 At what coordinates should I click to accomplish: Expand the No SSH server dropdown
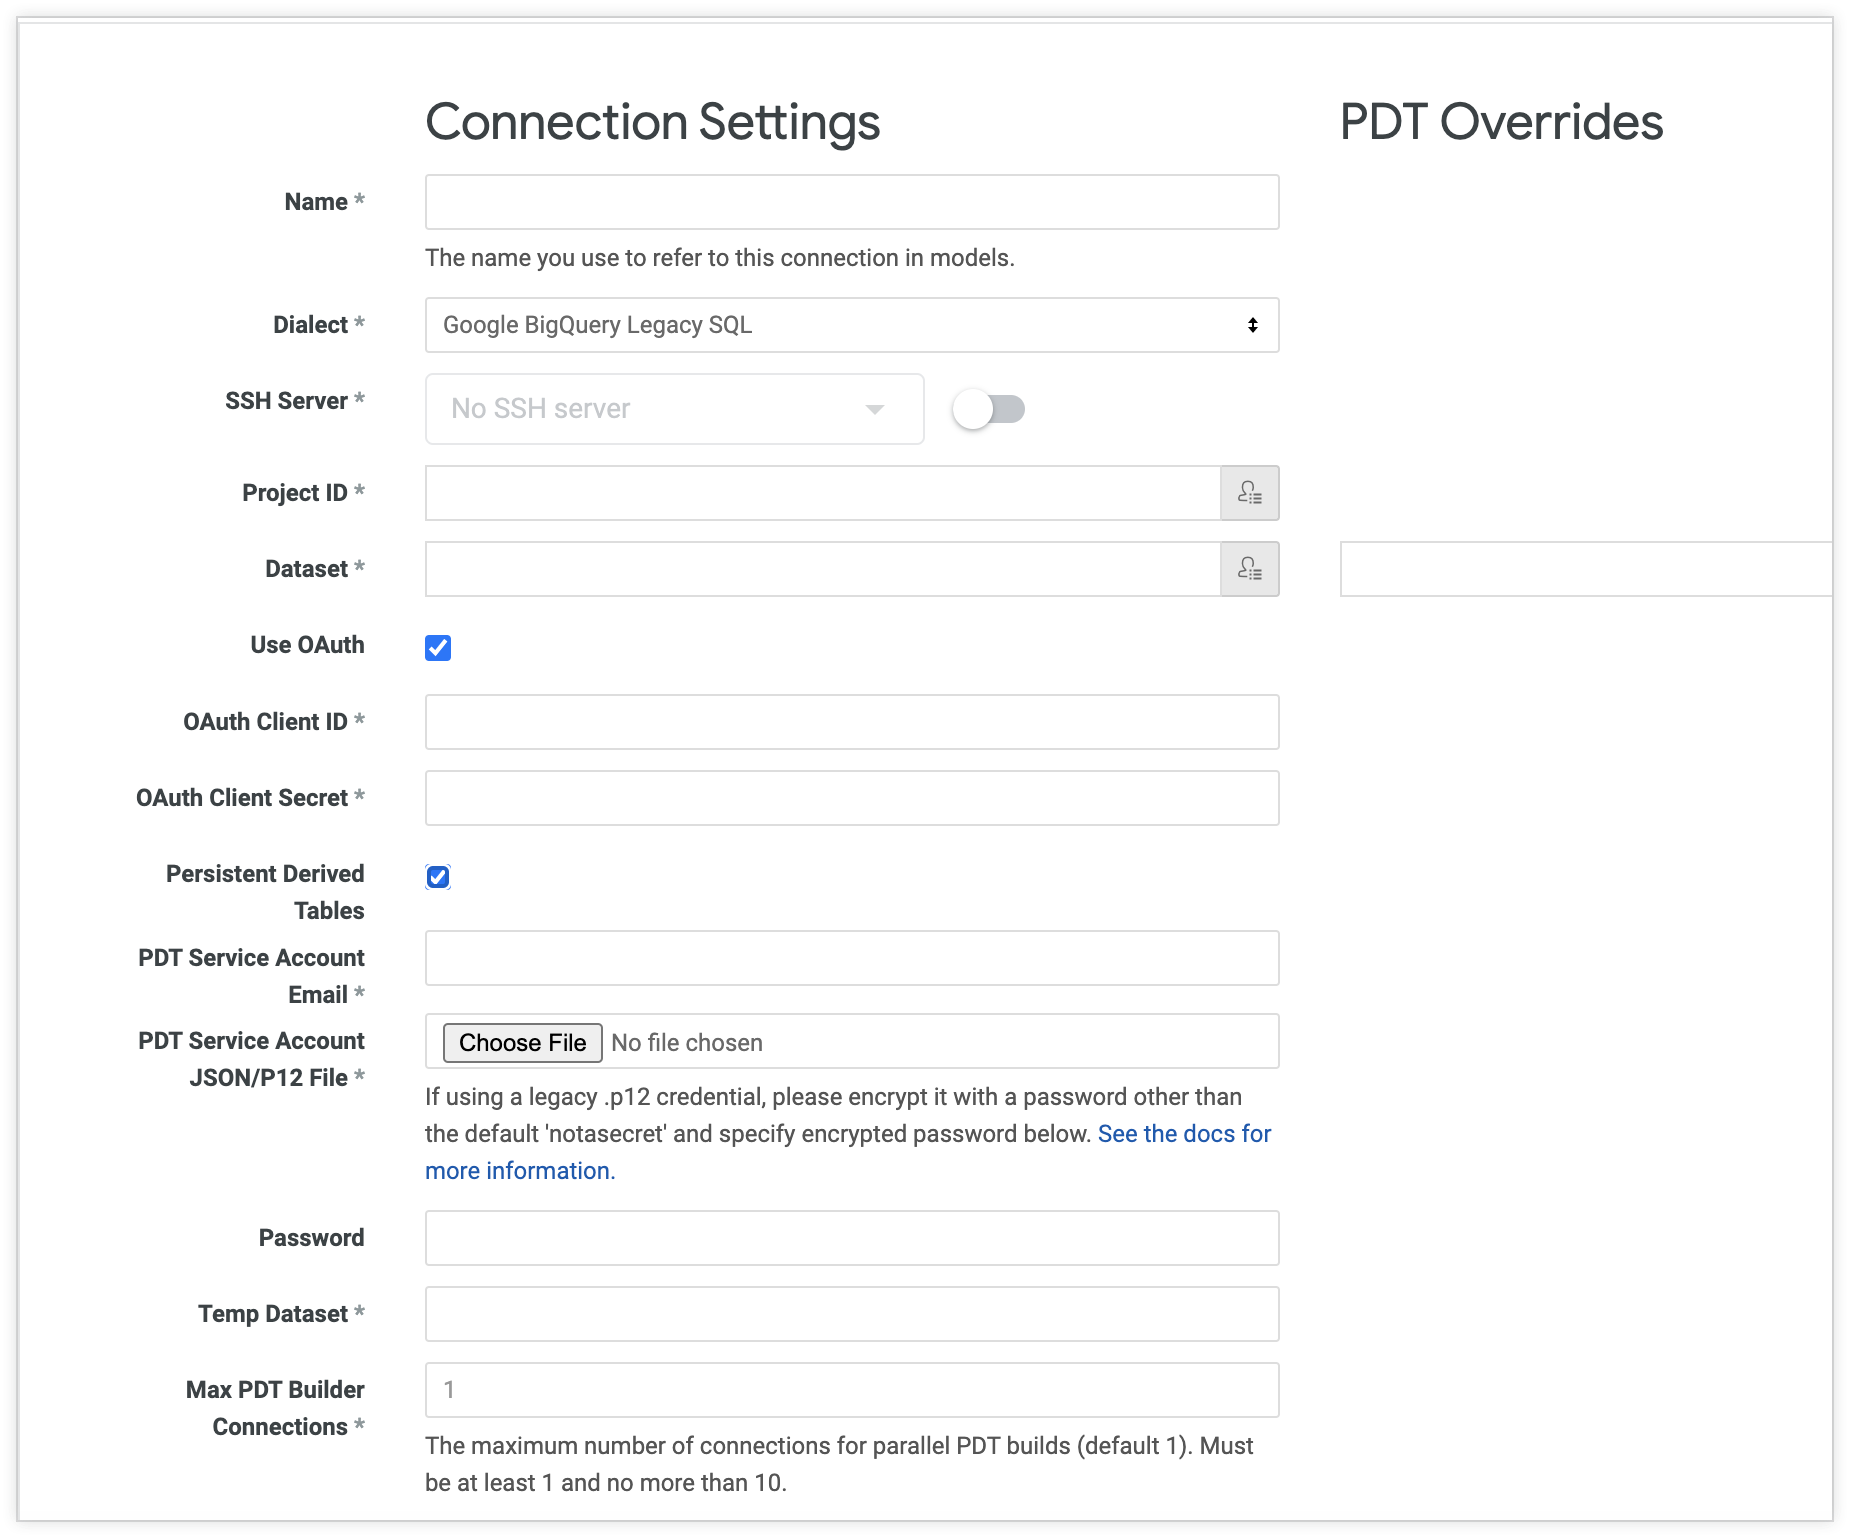click(674, 409)
